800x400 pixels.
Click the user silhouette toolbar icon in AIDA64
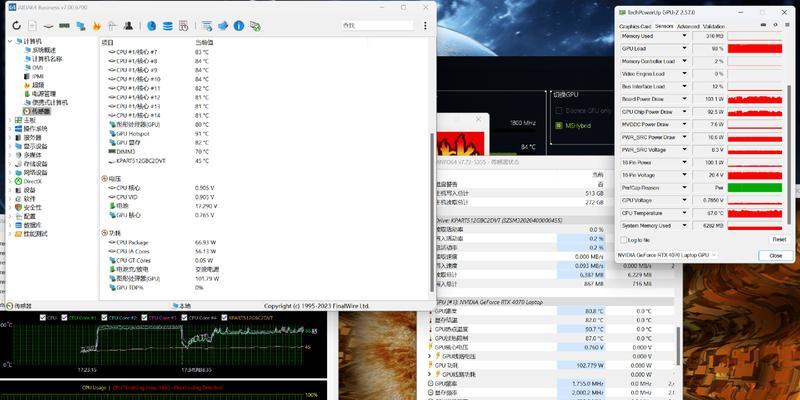pos(129,26)
